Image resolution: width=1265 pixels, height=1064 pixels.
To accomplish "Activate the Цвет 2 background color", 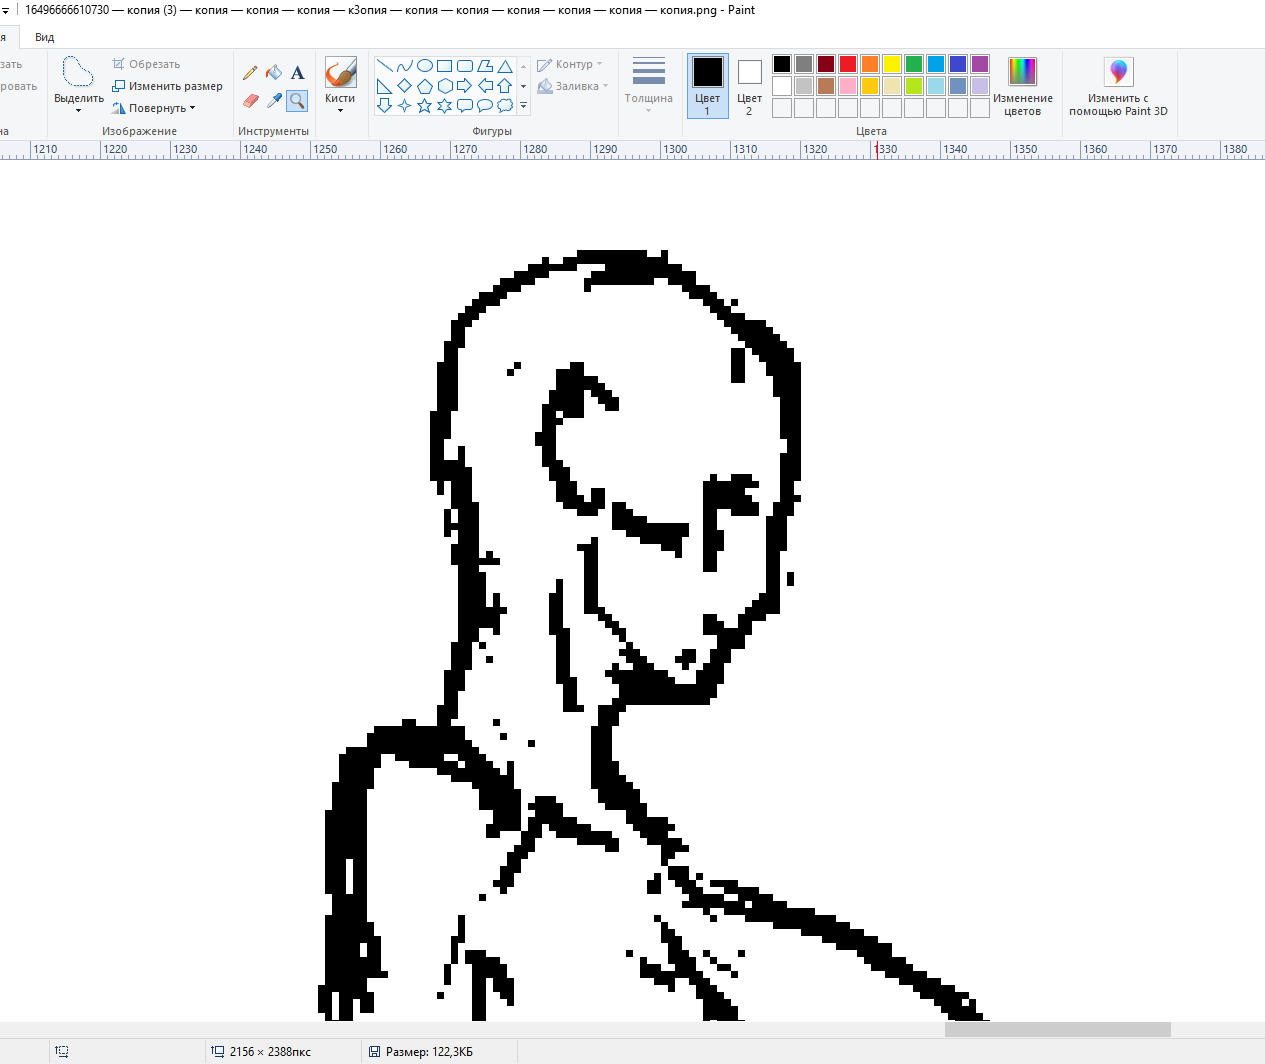I will 749,86.
